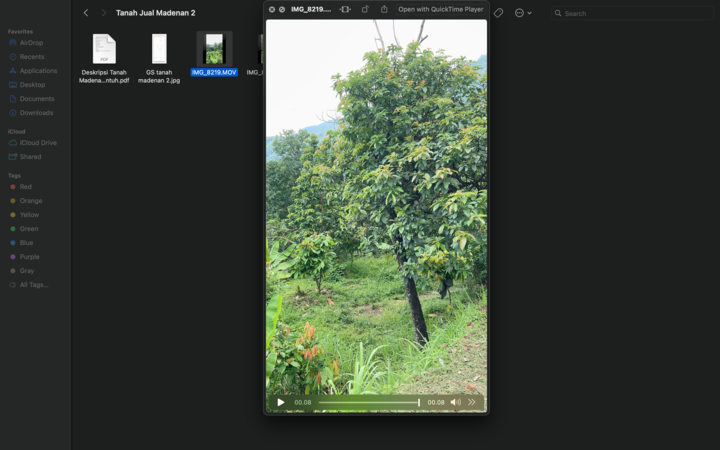Open AirDrop from the sidebar

pos(31,43)
